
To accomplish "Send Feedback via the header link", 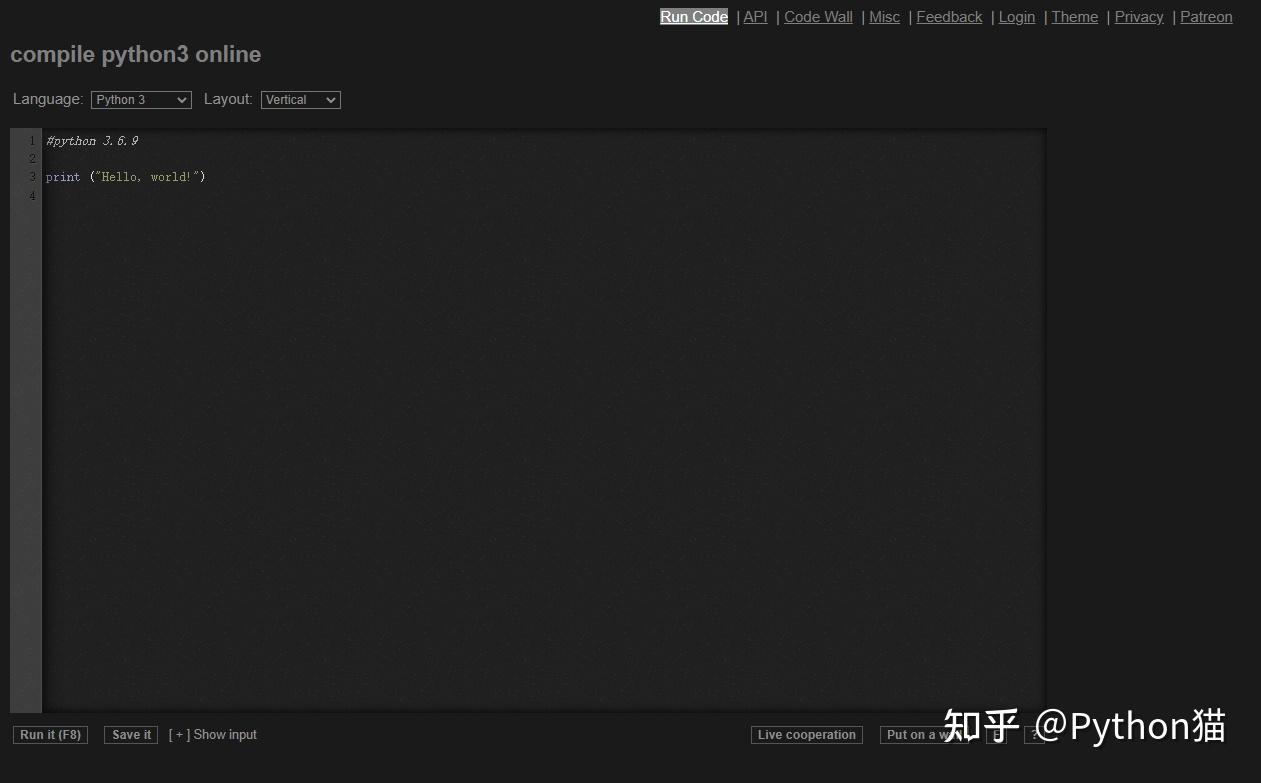I will pyautogui.click(x=948, y=17).
